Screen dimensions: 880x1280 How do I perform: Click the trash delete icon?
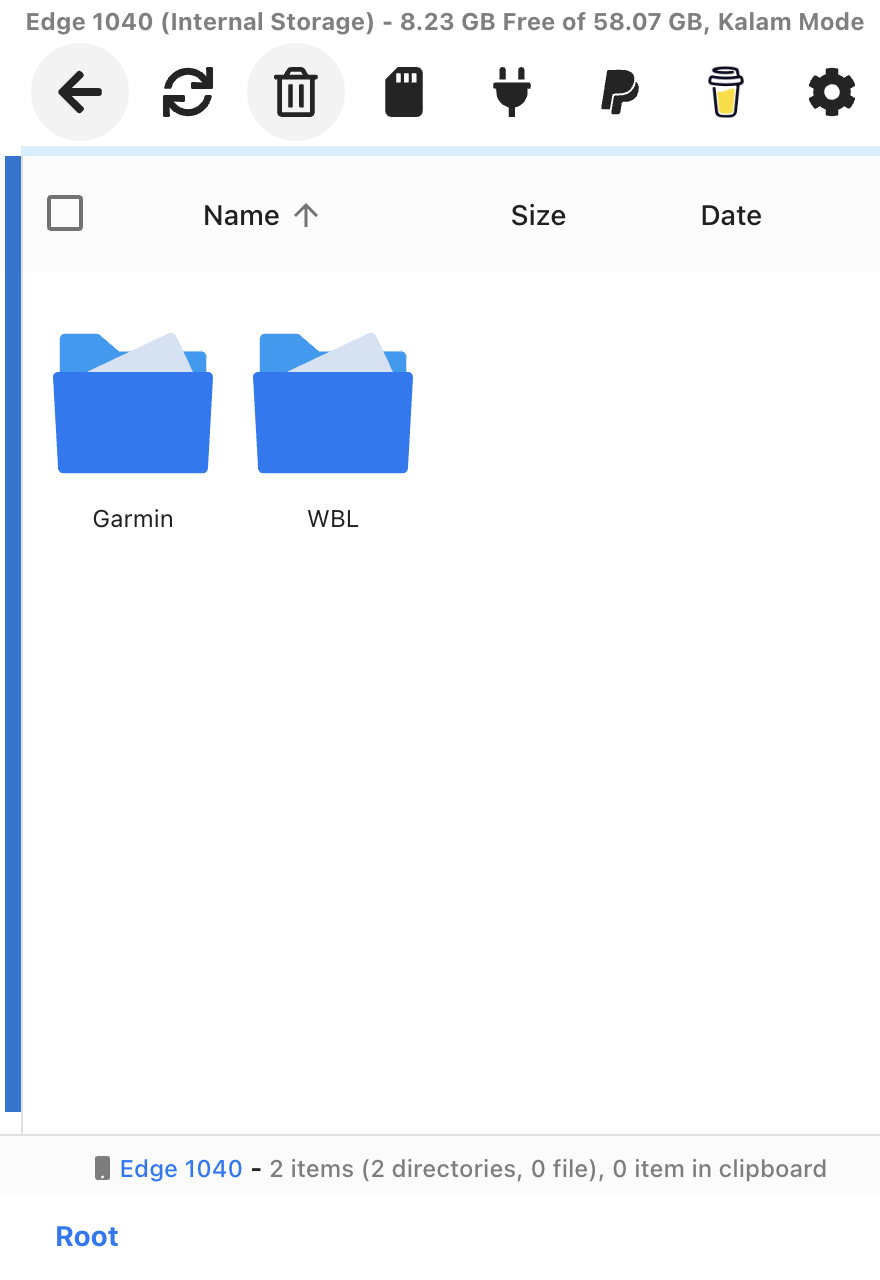[296, 93]
